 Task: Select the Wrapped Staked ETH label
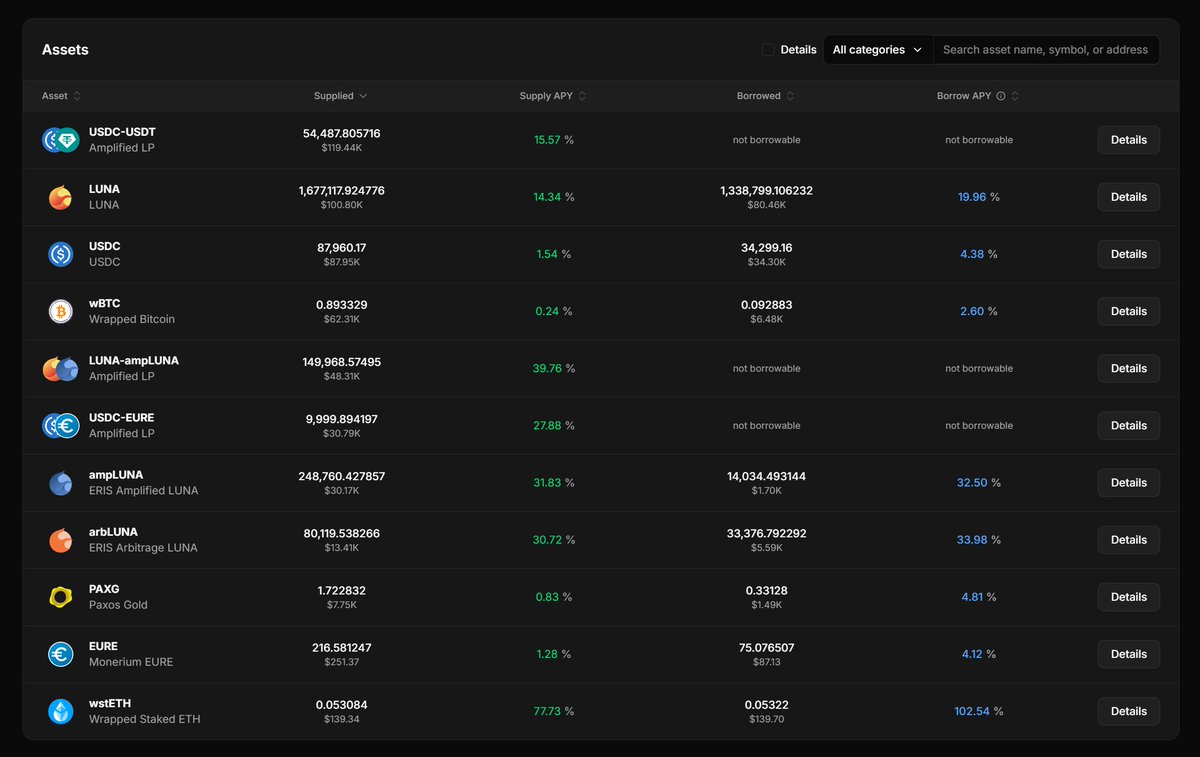144,719
